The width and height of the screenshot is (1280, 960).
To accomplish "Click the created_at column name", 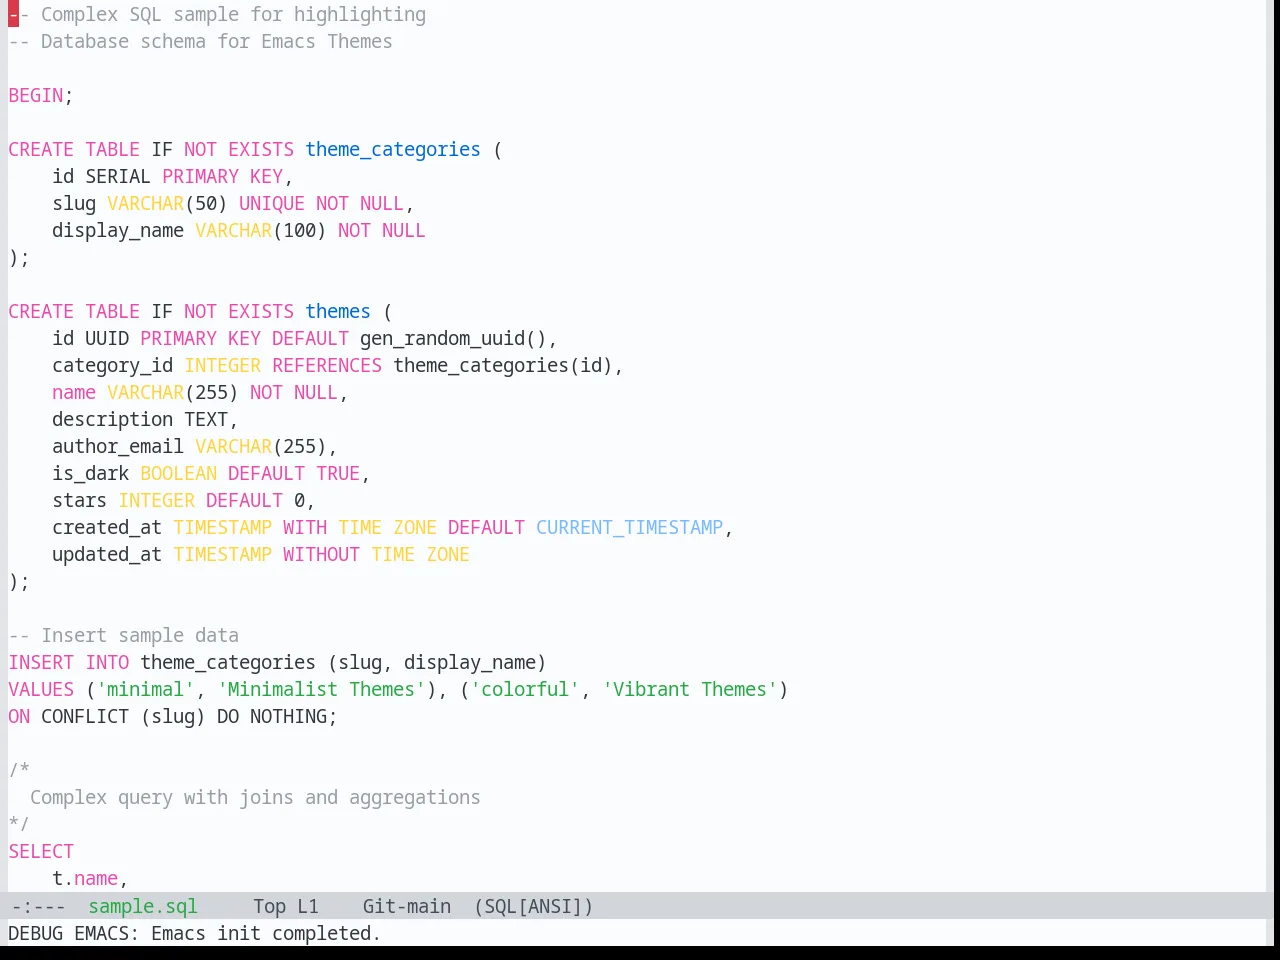I will [x=107, y=527].
